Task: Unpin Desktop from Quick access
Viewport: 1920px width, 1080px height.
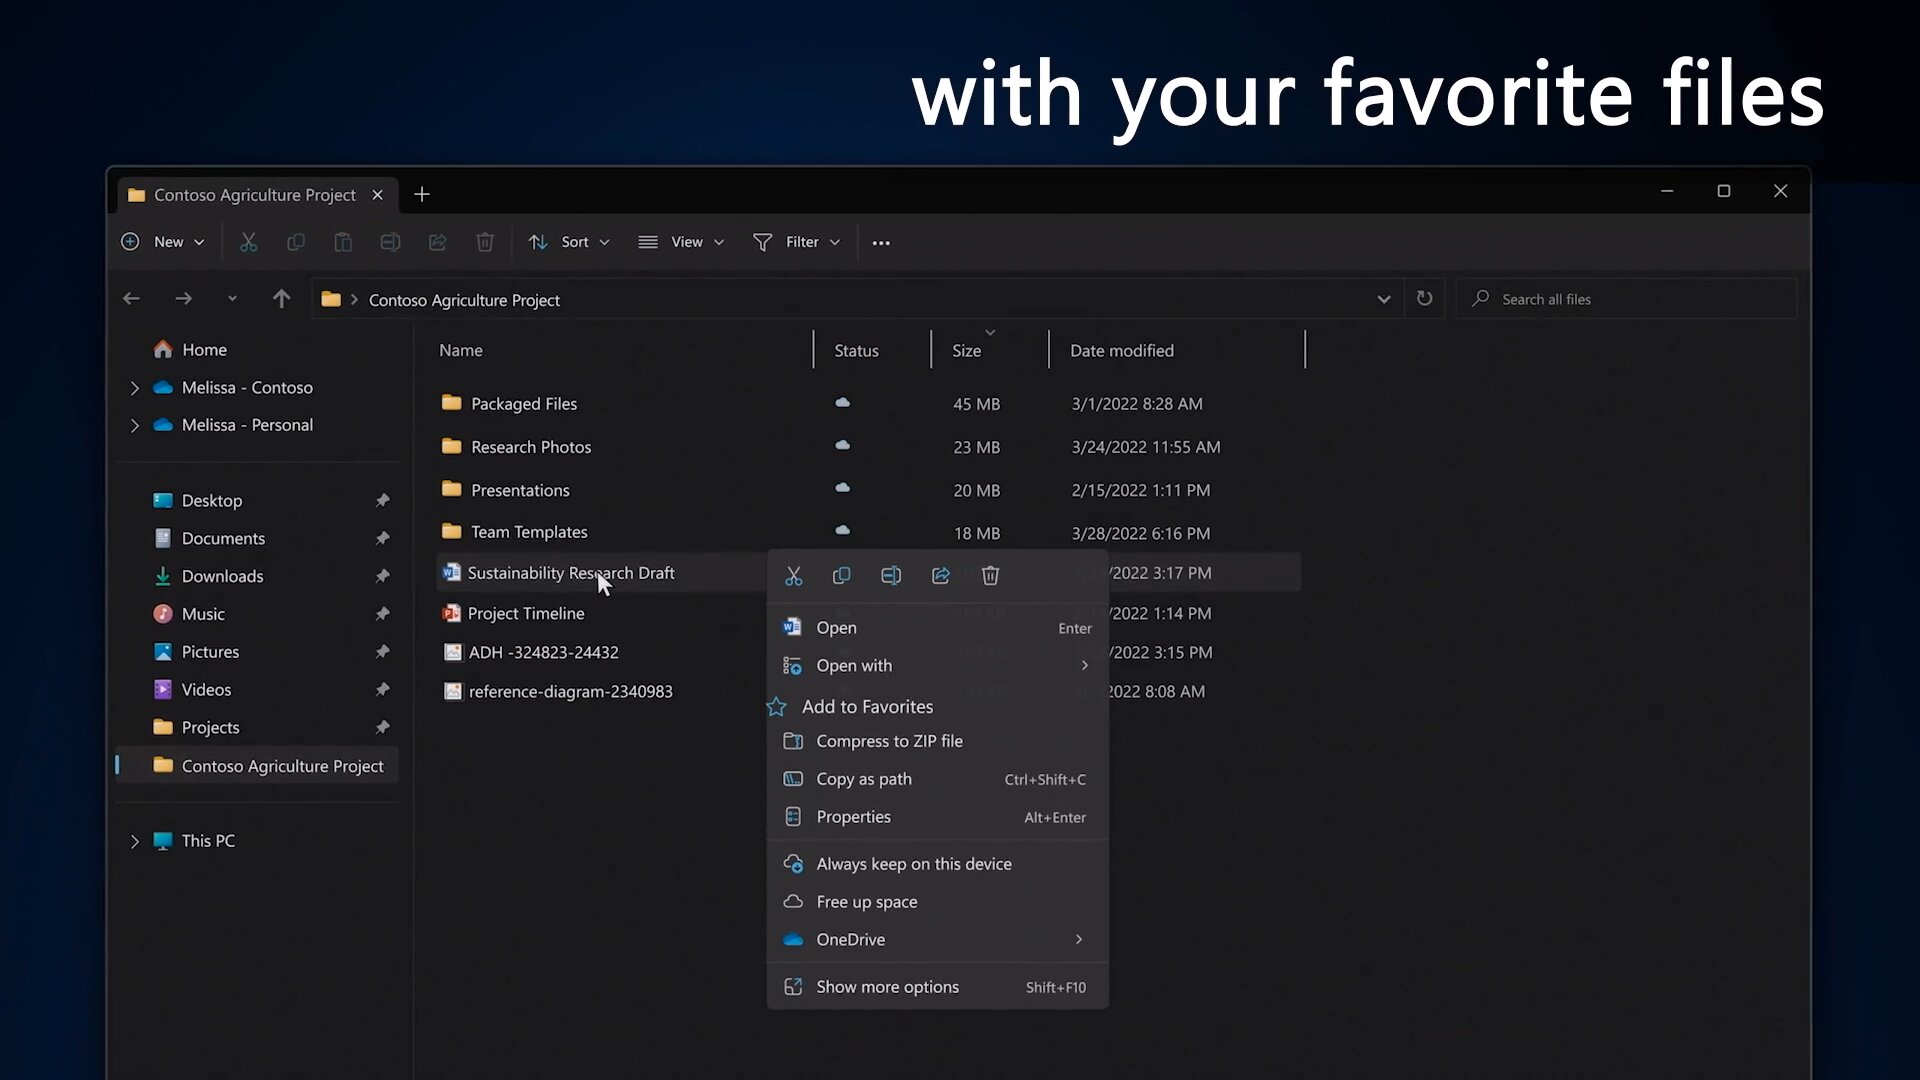Action: [382, 500]
